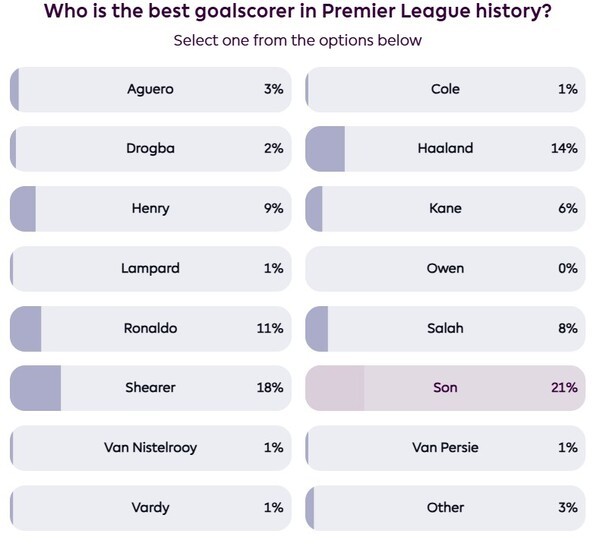Viewport: 600px width, 556px height.
Task: Vote for Shearer
Action: 150,387
